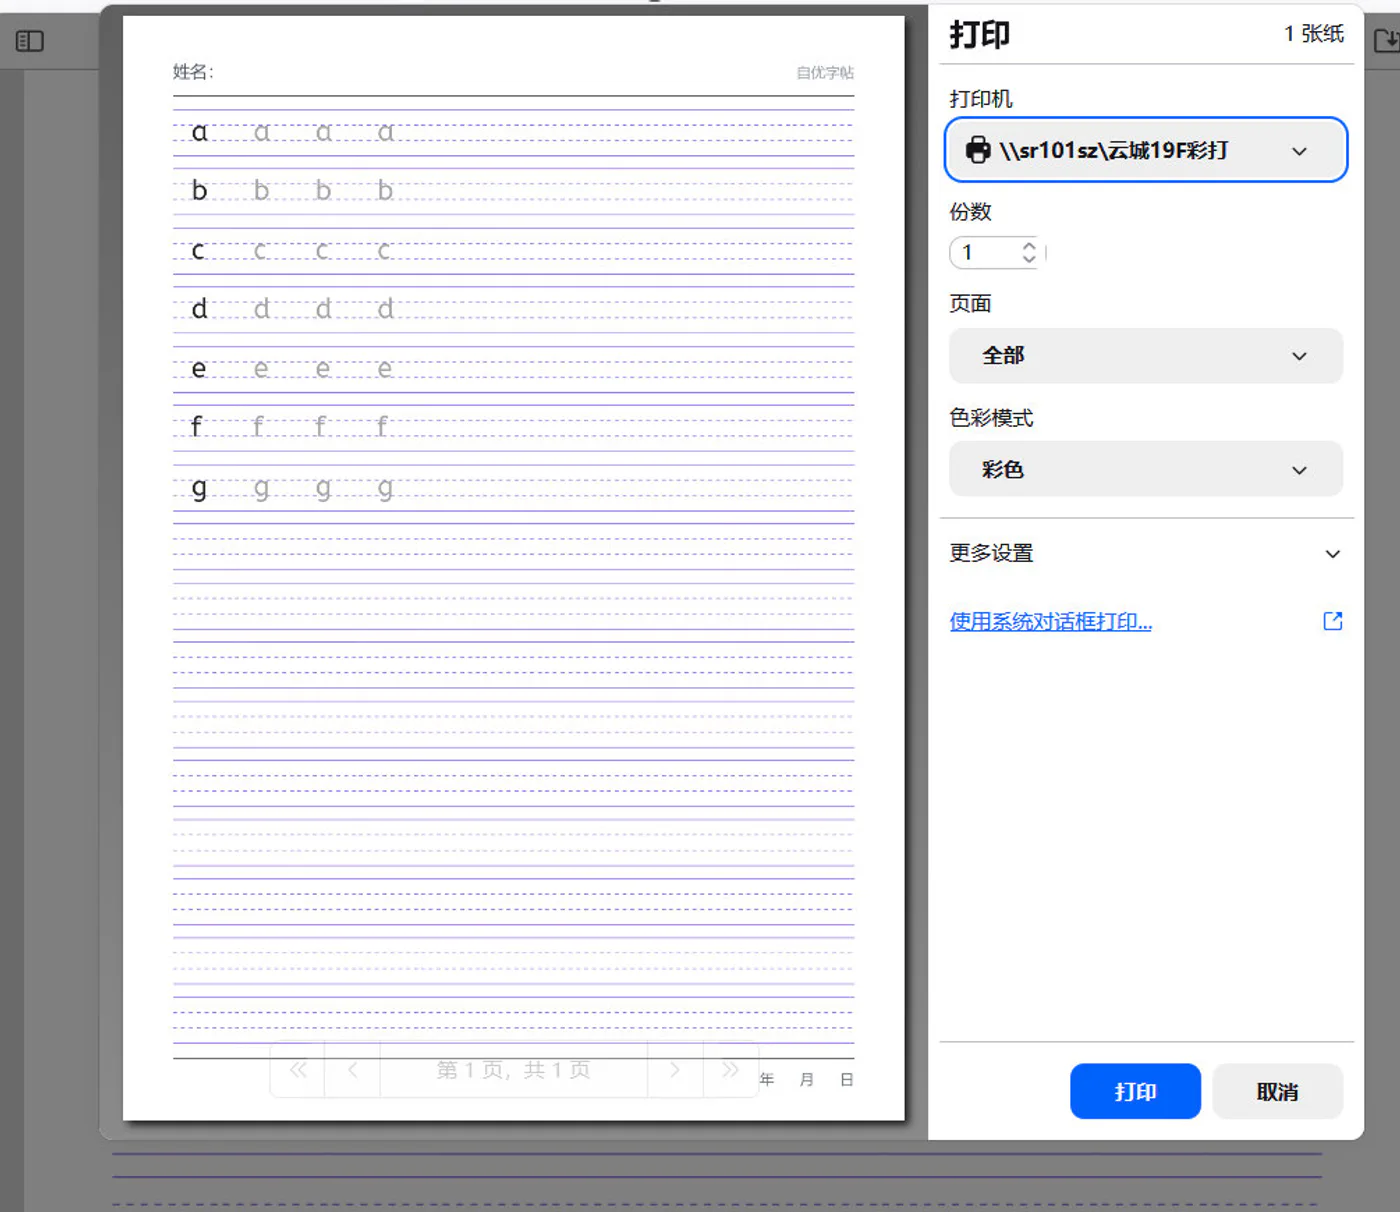
Task: Go to first page in preview
Action: [298, 1070]
